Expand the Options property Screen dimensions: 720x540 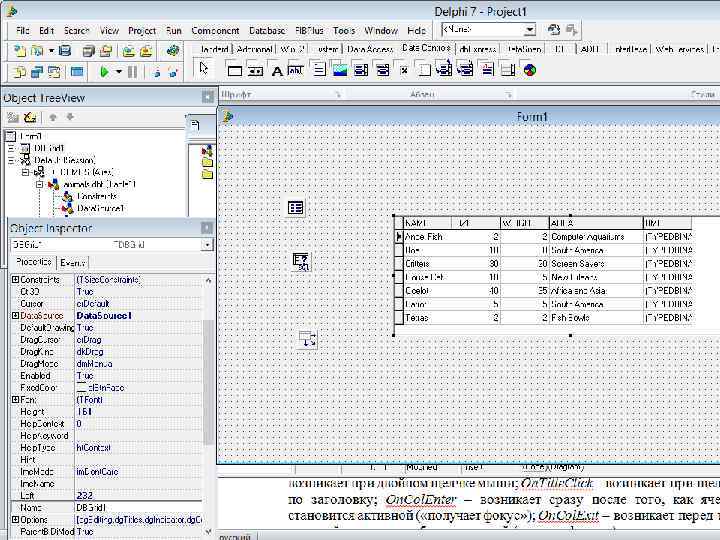tap(15, 519)
